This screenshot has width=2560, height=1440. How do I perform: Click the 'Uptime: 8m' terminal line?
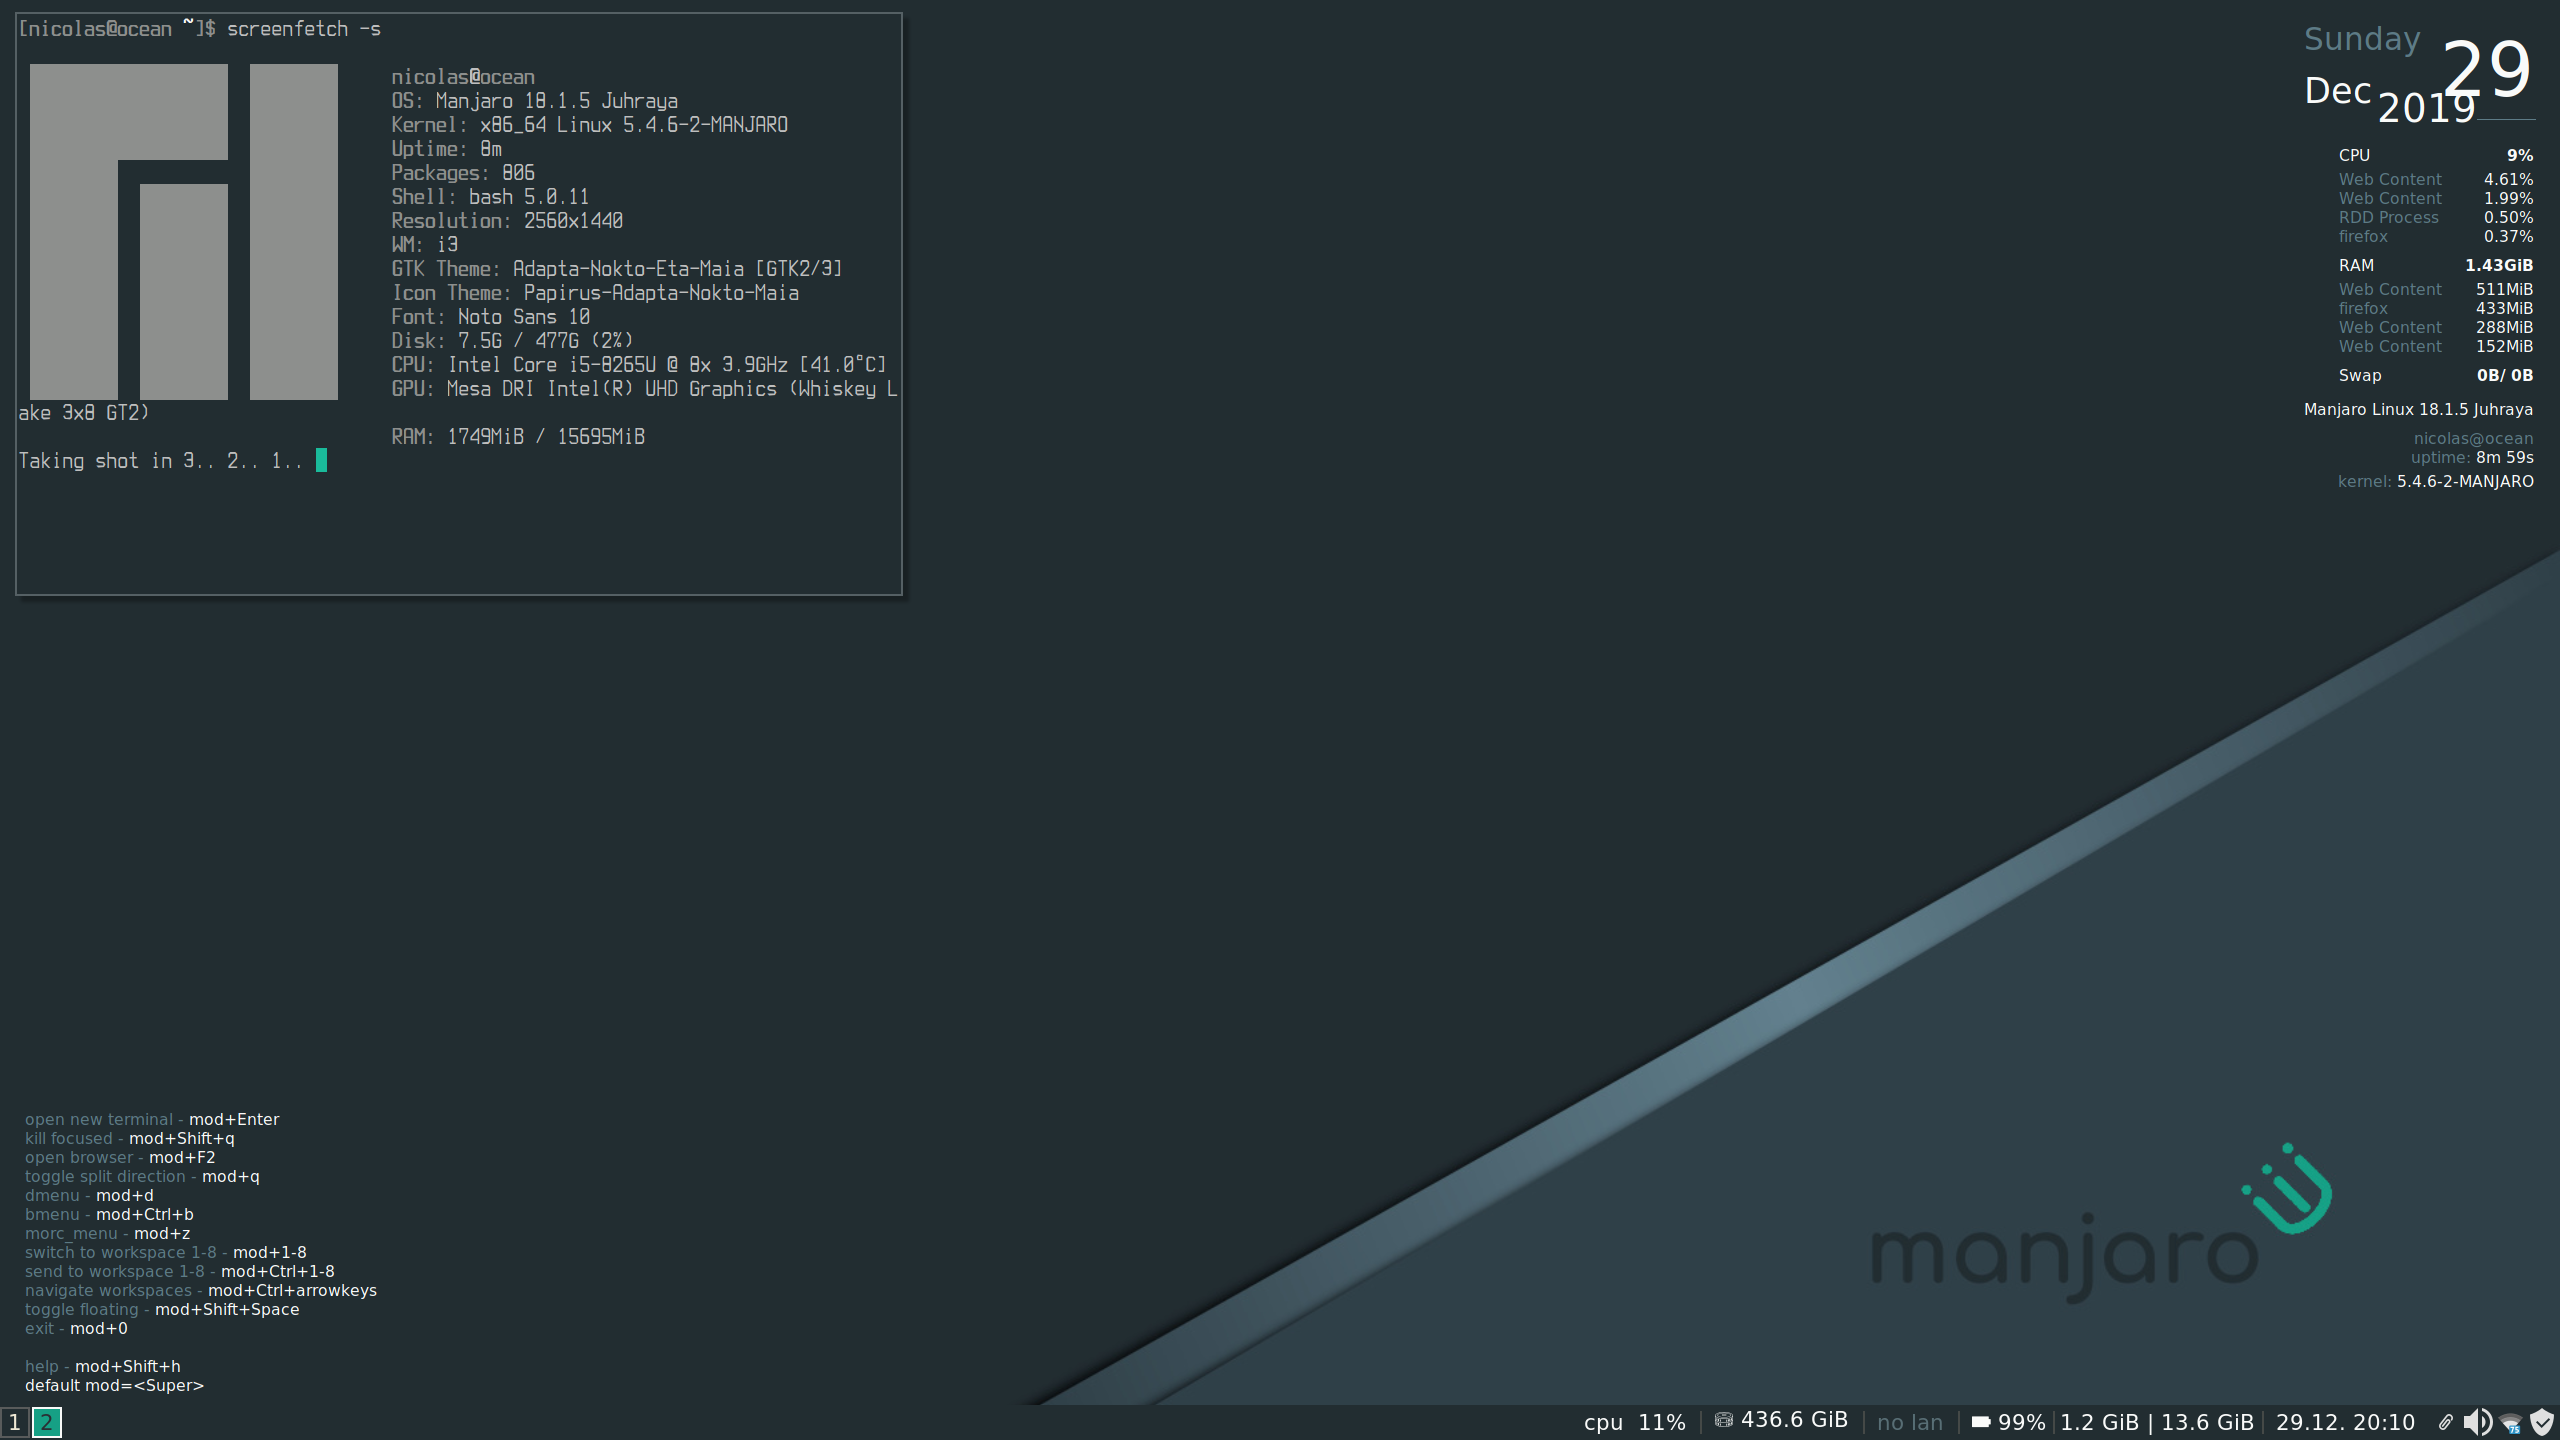point(446,149)
